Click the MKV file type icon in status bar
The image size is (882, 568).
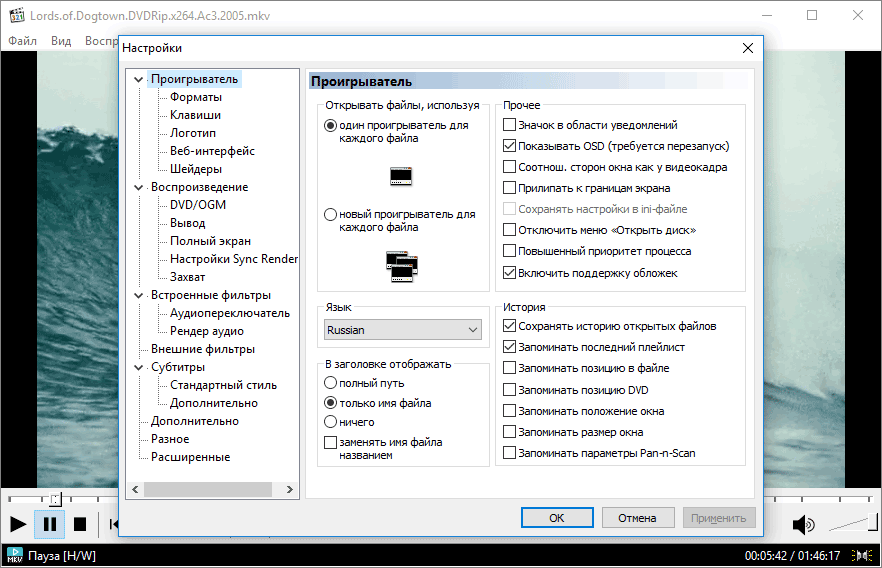coord(15,554)
